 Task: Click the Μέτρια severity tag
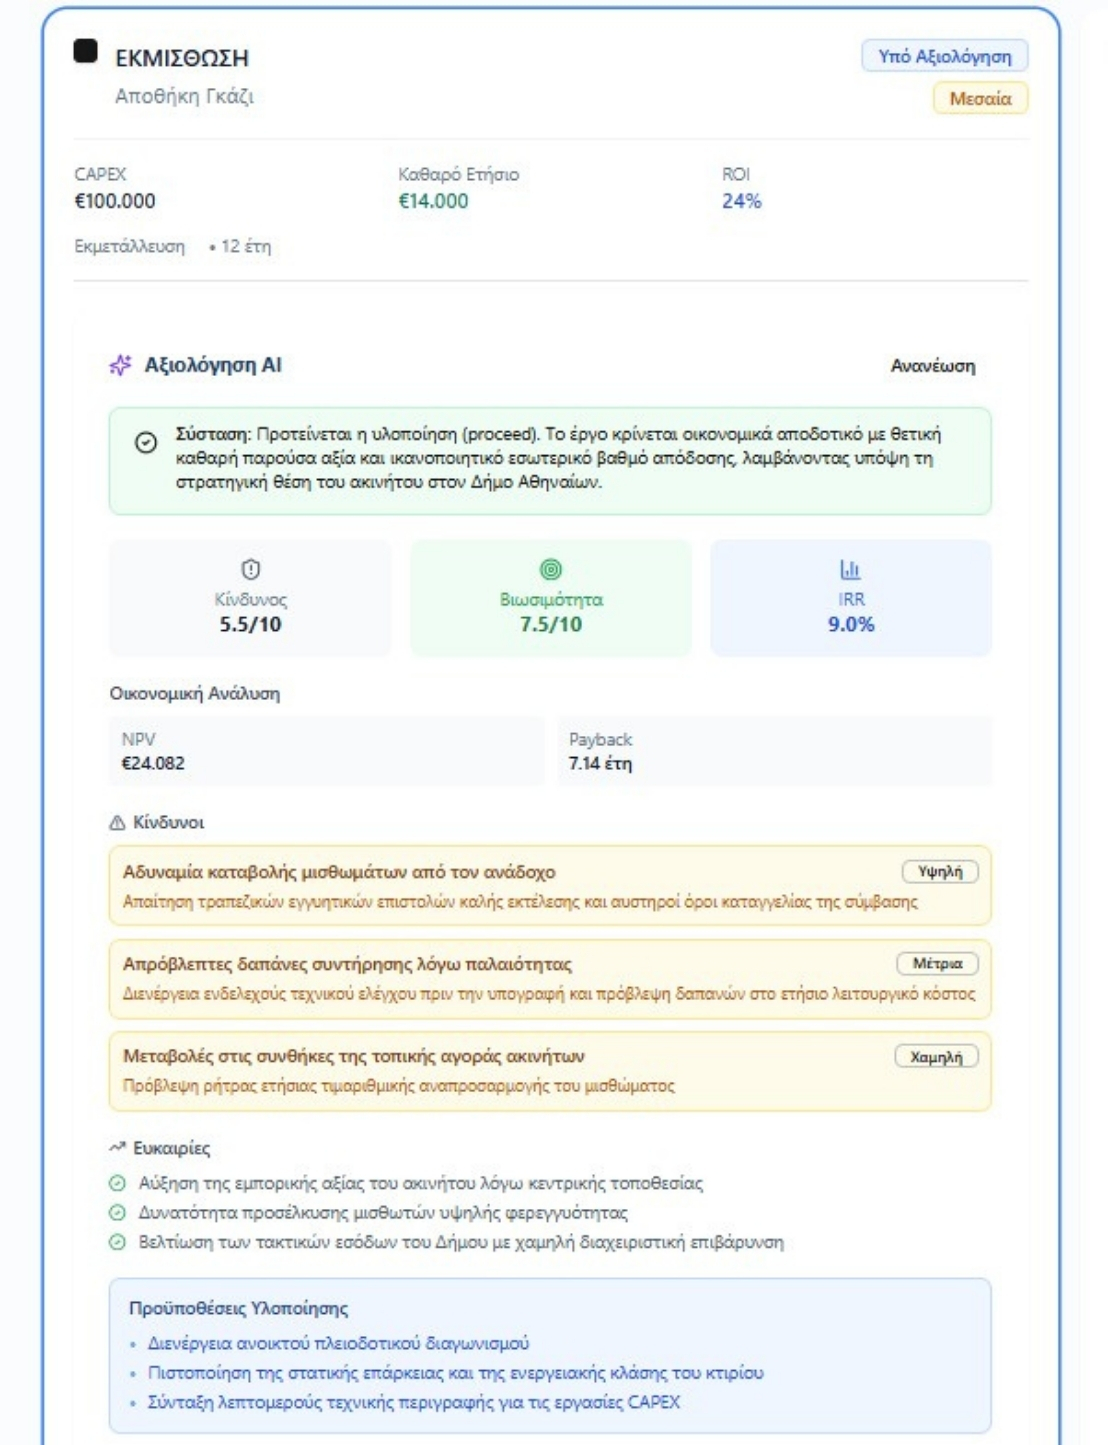937,964
